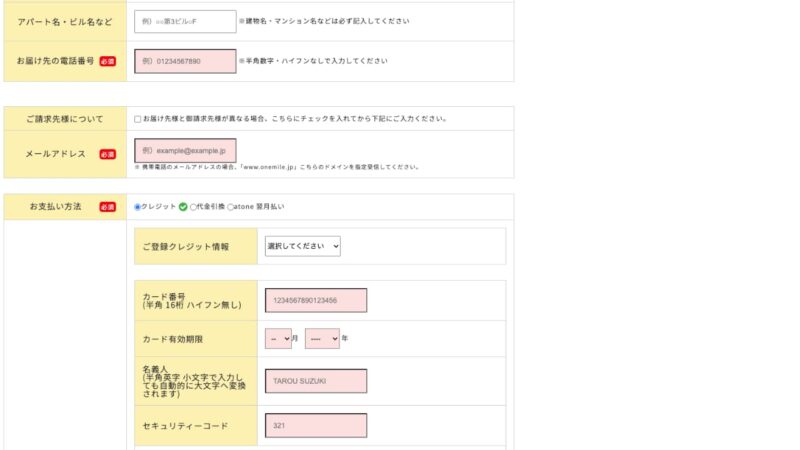Click the ご請求先様について label
Image resolution: width=800 pixels, height=450 pixels.
click(x=65, y=119)
